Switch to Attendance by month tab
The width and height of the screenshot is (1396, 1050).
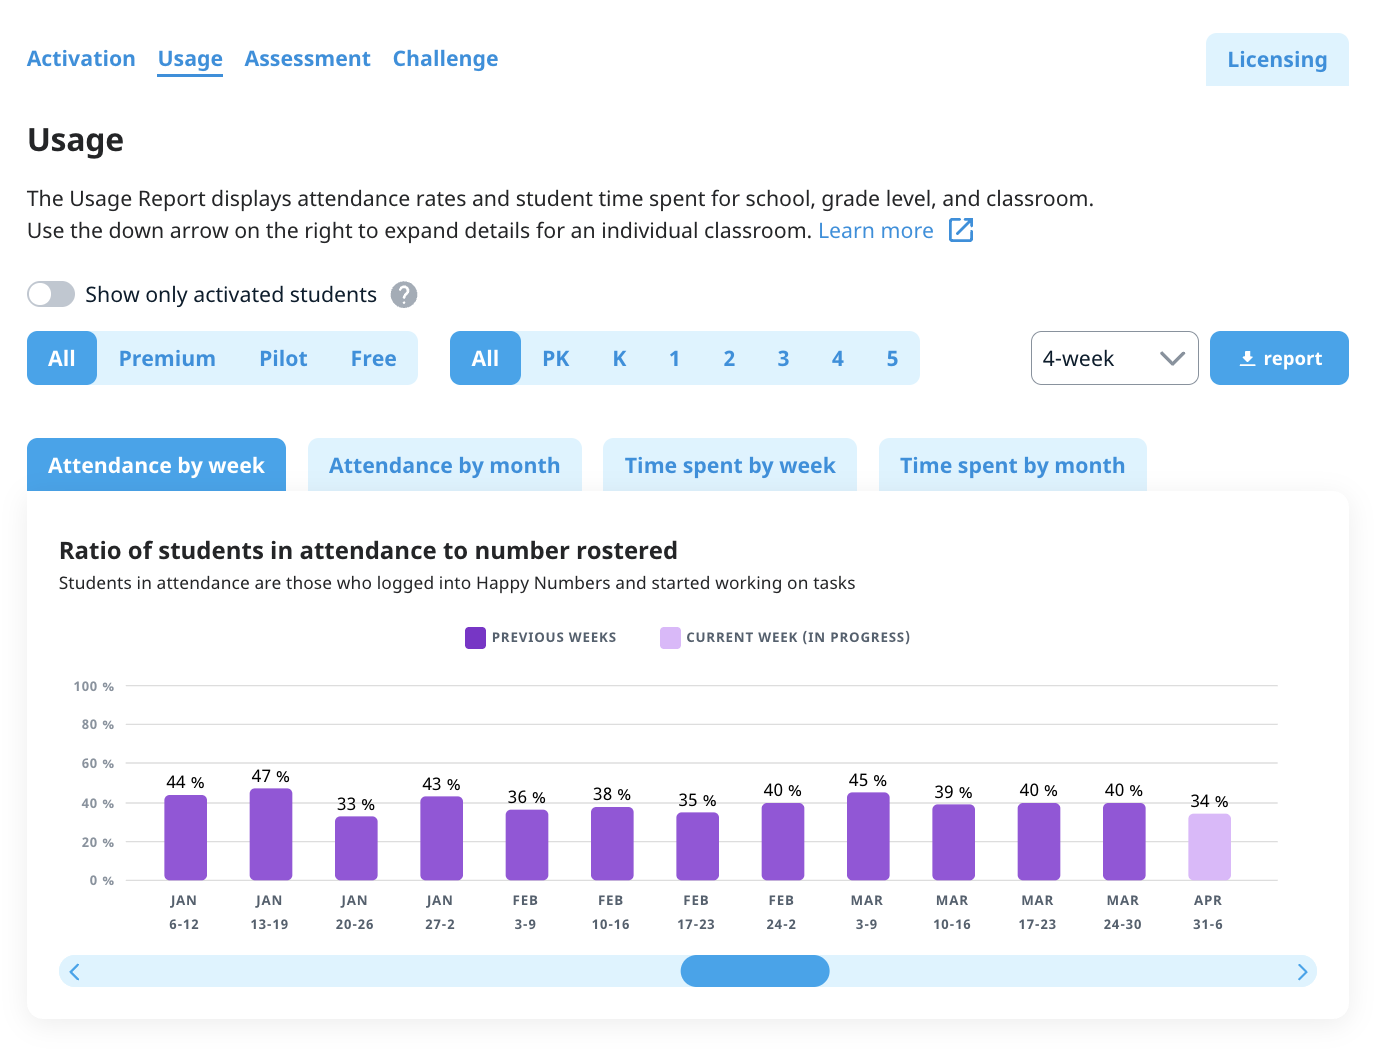pyautogui.click(x=444, y=466)
